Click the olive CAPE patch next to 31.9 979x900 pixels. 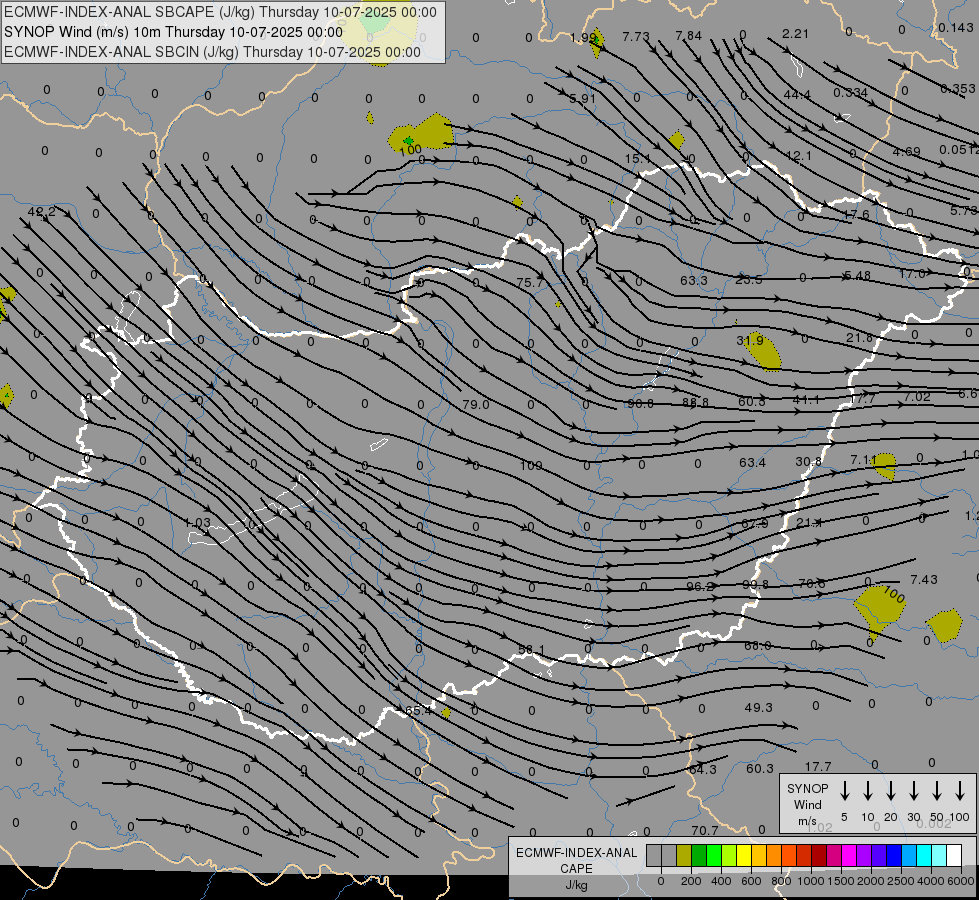765,354
